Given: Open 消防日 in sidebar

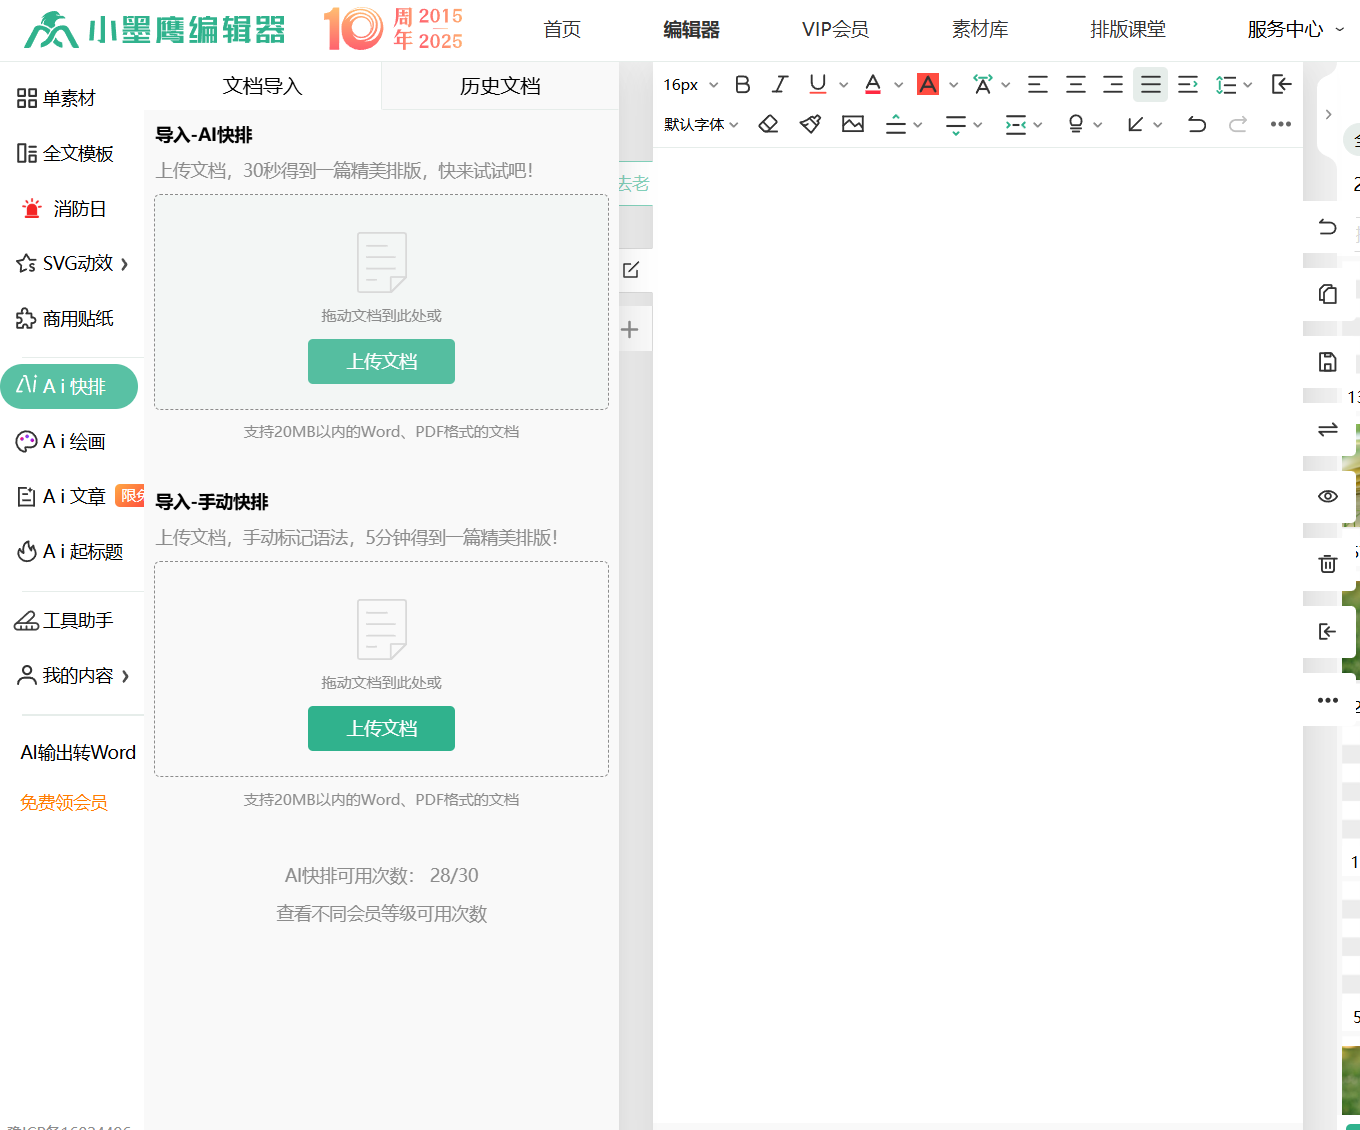Looking at the screenshot, I should tap(64, 208).
